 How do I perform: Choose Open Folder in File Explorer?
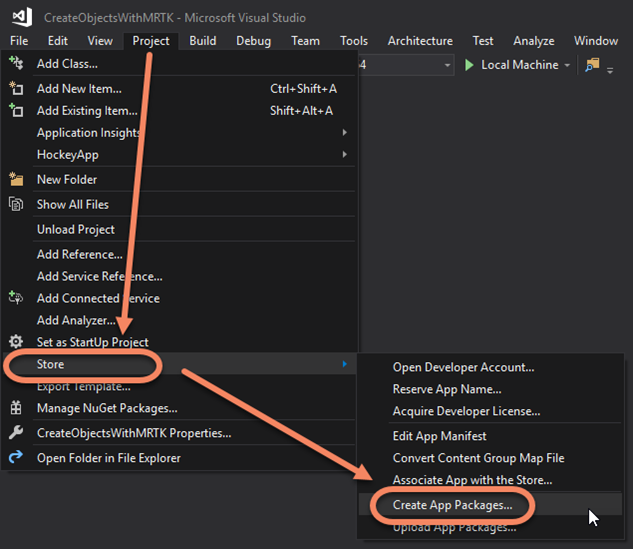click(x=180, y=458)
